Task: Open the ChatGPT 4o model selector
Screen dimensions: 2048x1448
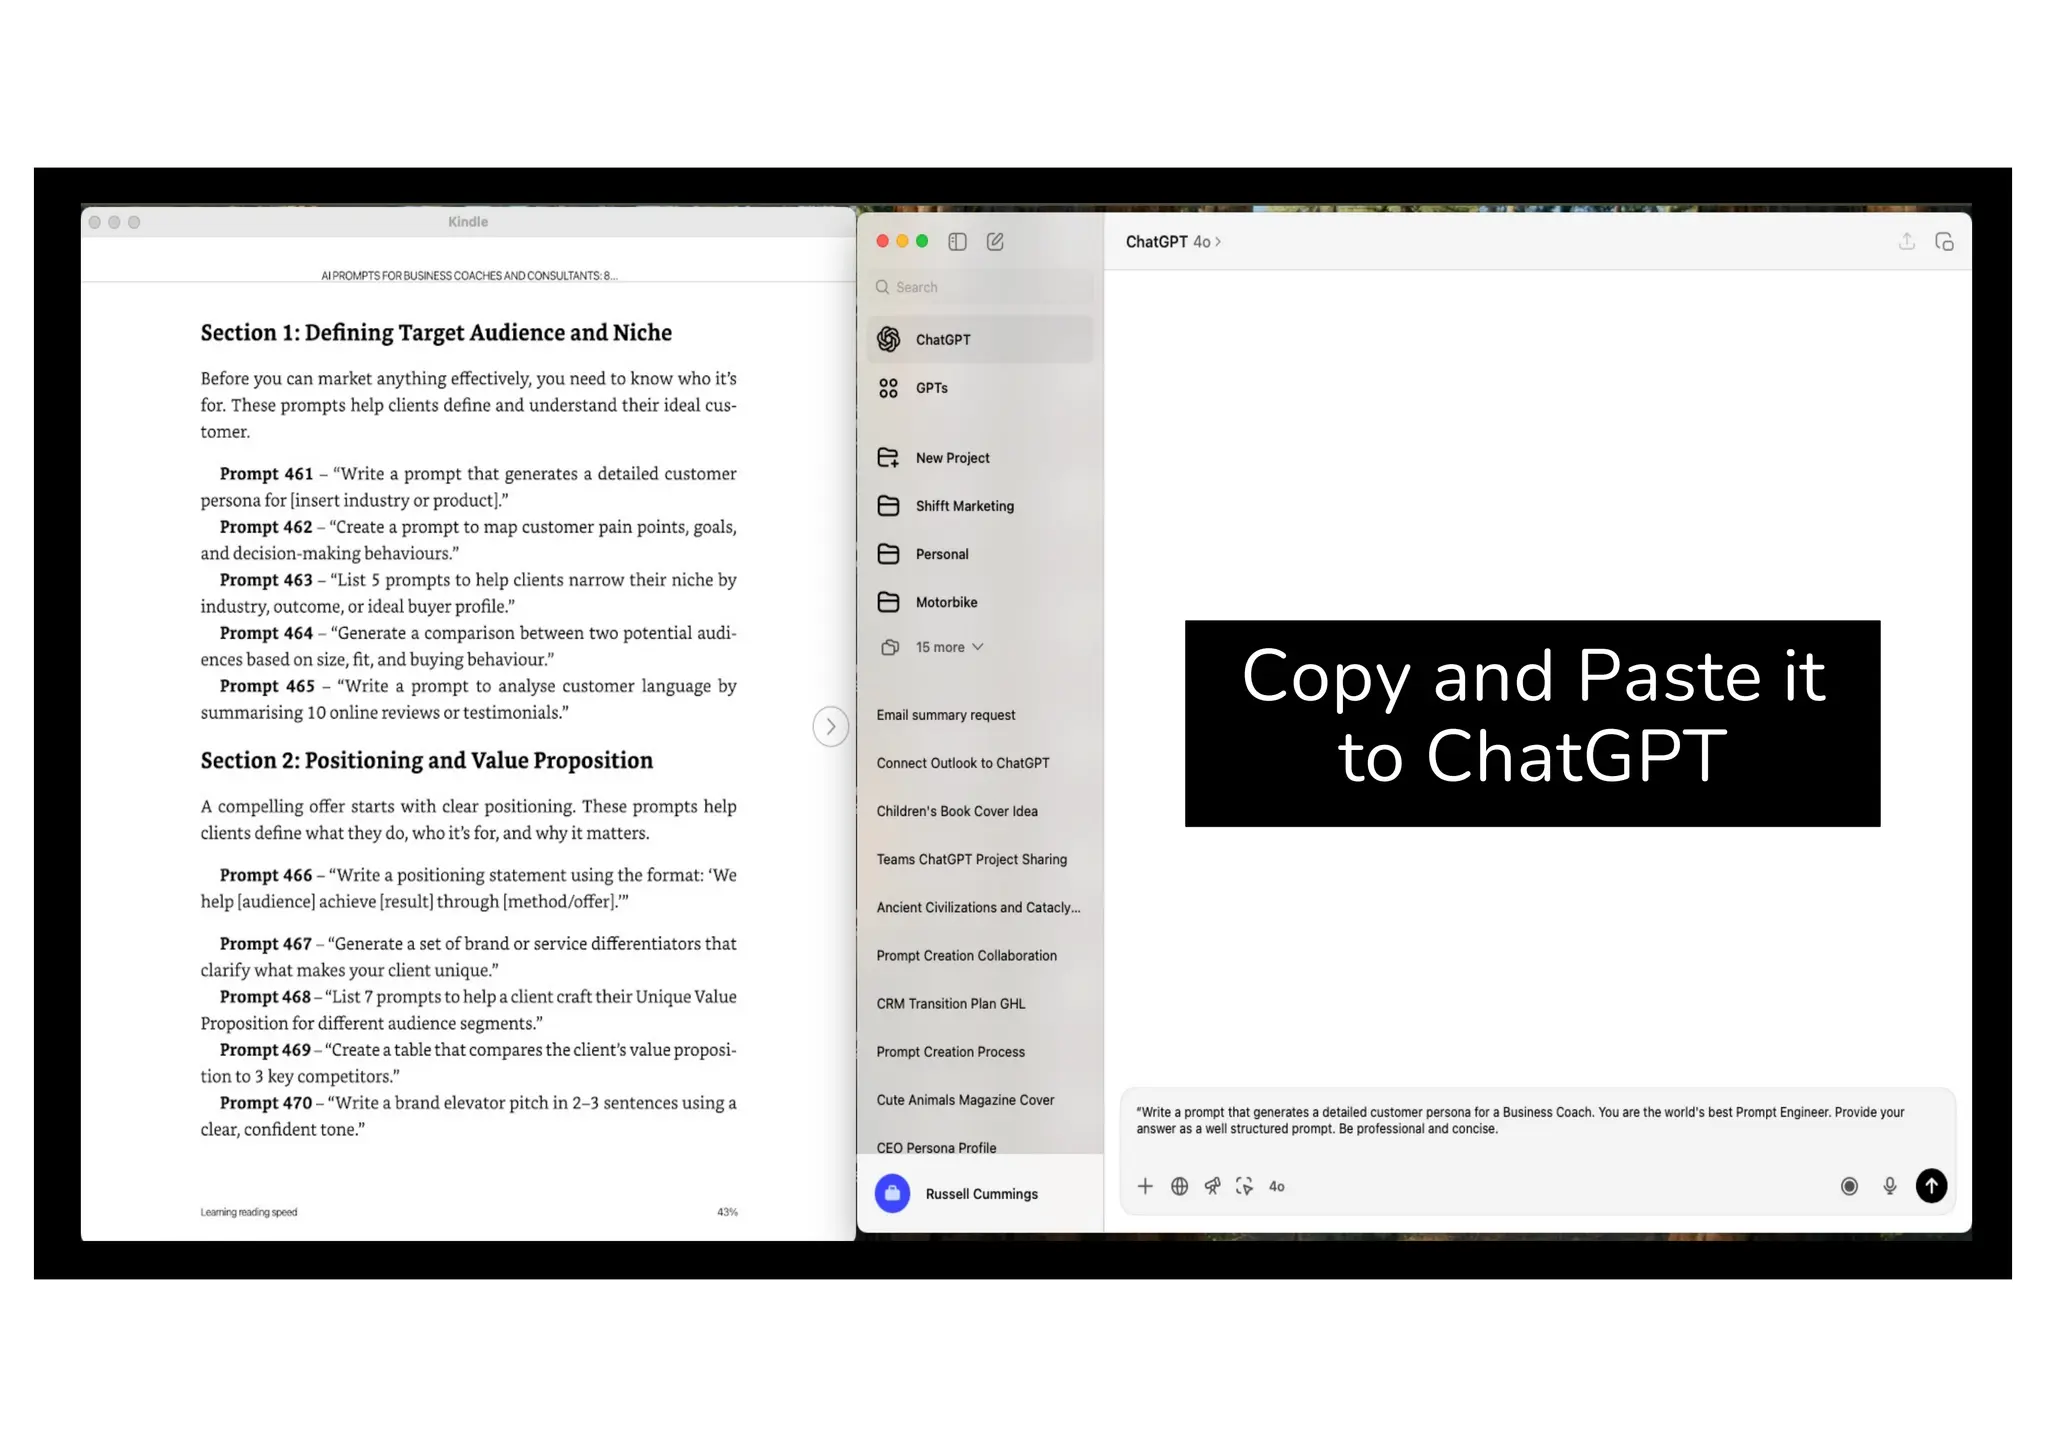Action: click(x=1173, y=242)
